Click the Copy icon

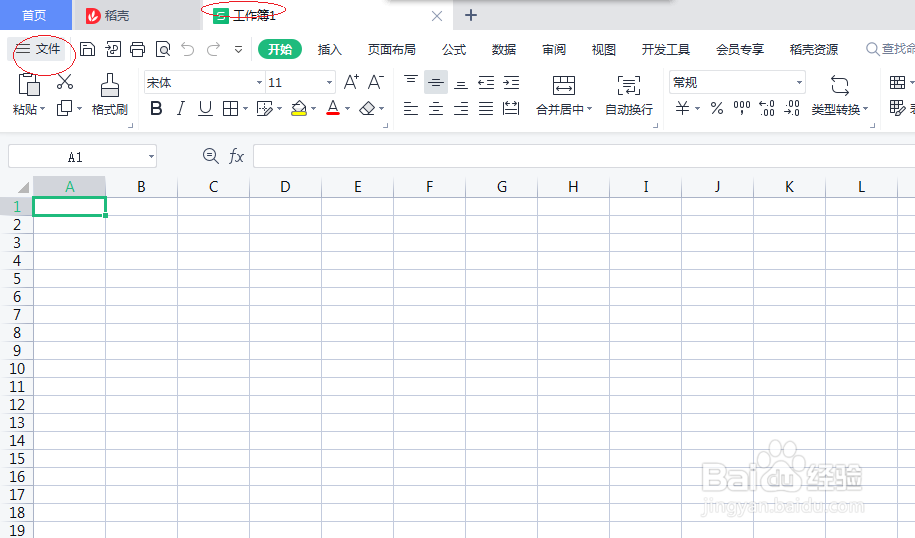click(x=64, y=108)
